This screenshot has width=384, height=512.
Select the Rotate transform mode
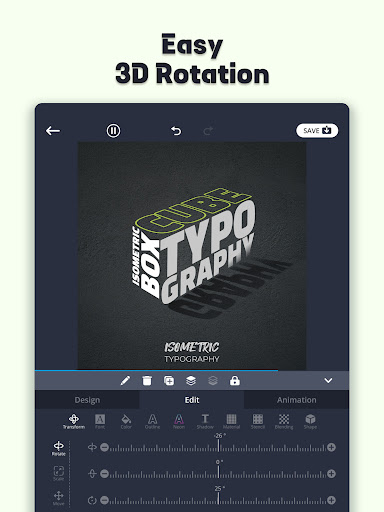59,448
